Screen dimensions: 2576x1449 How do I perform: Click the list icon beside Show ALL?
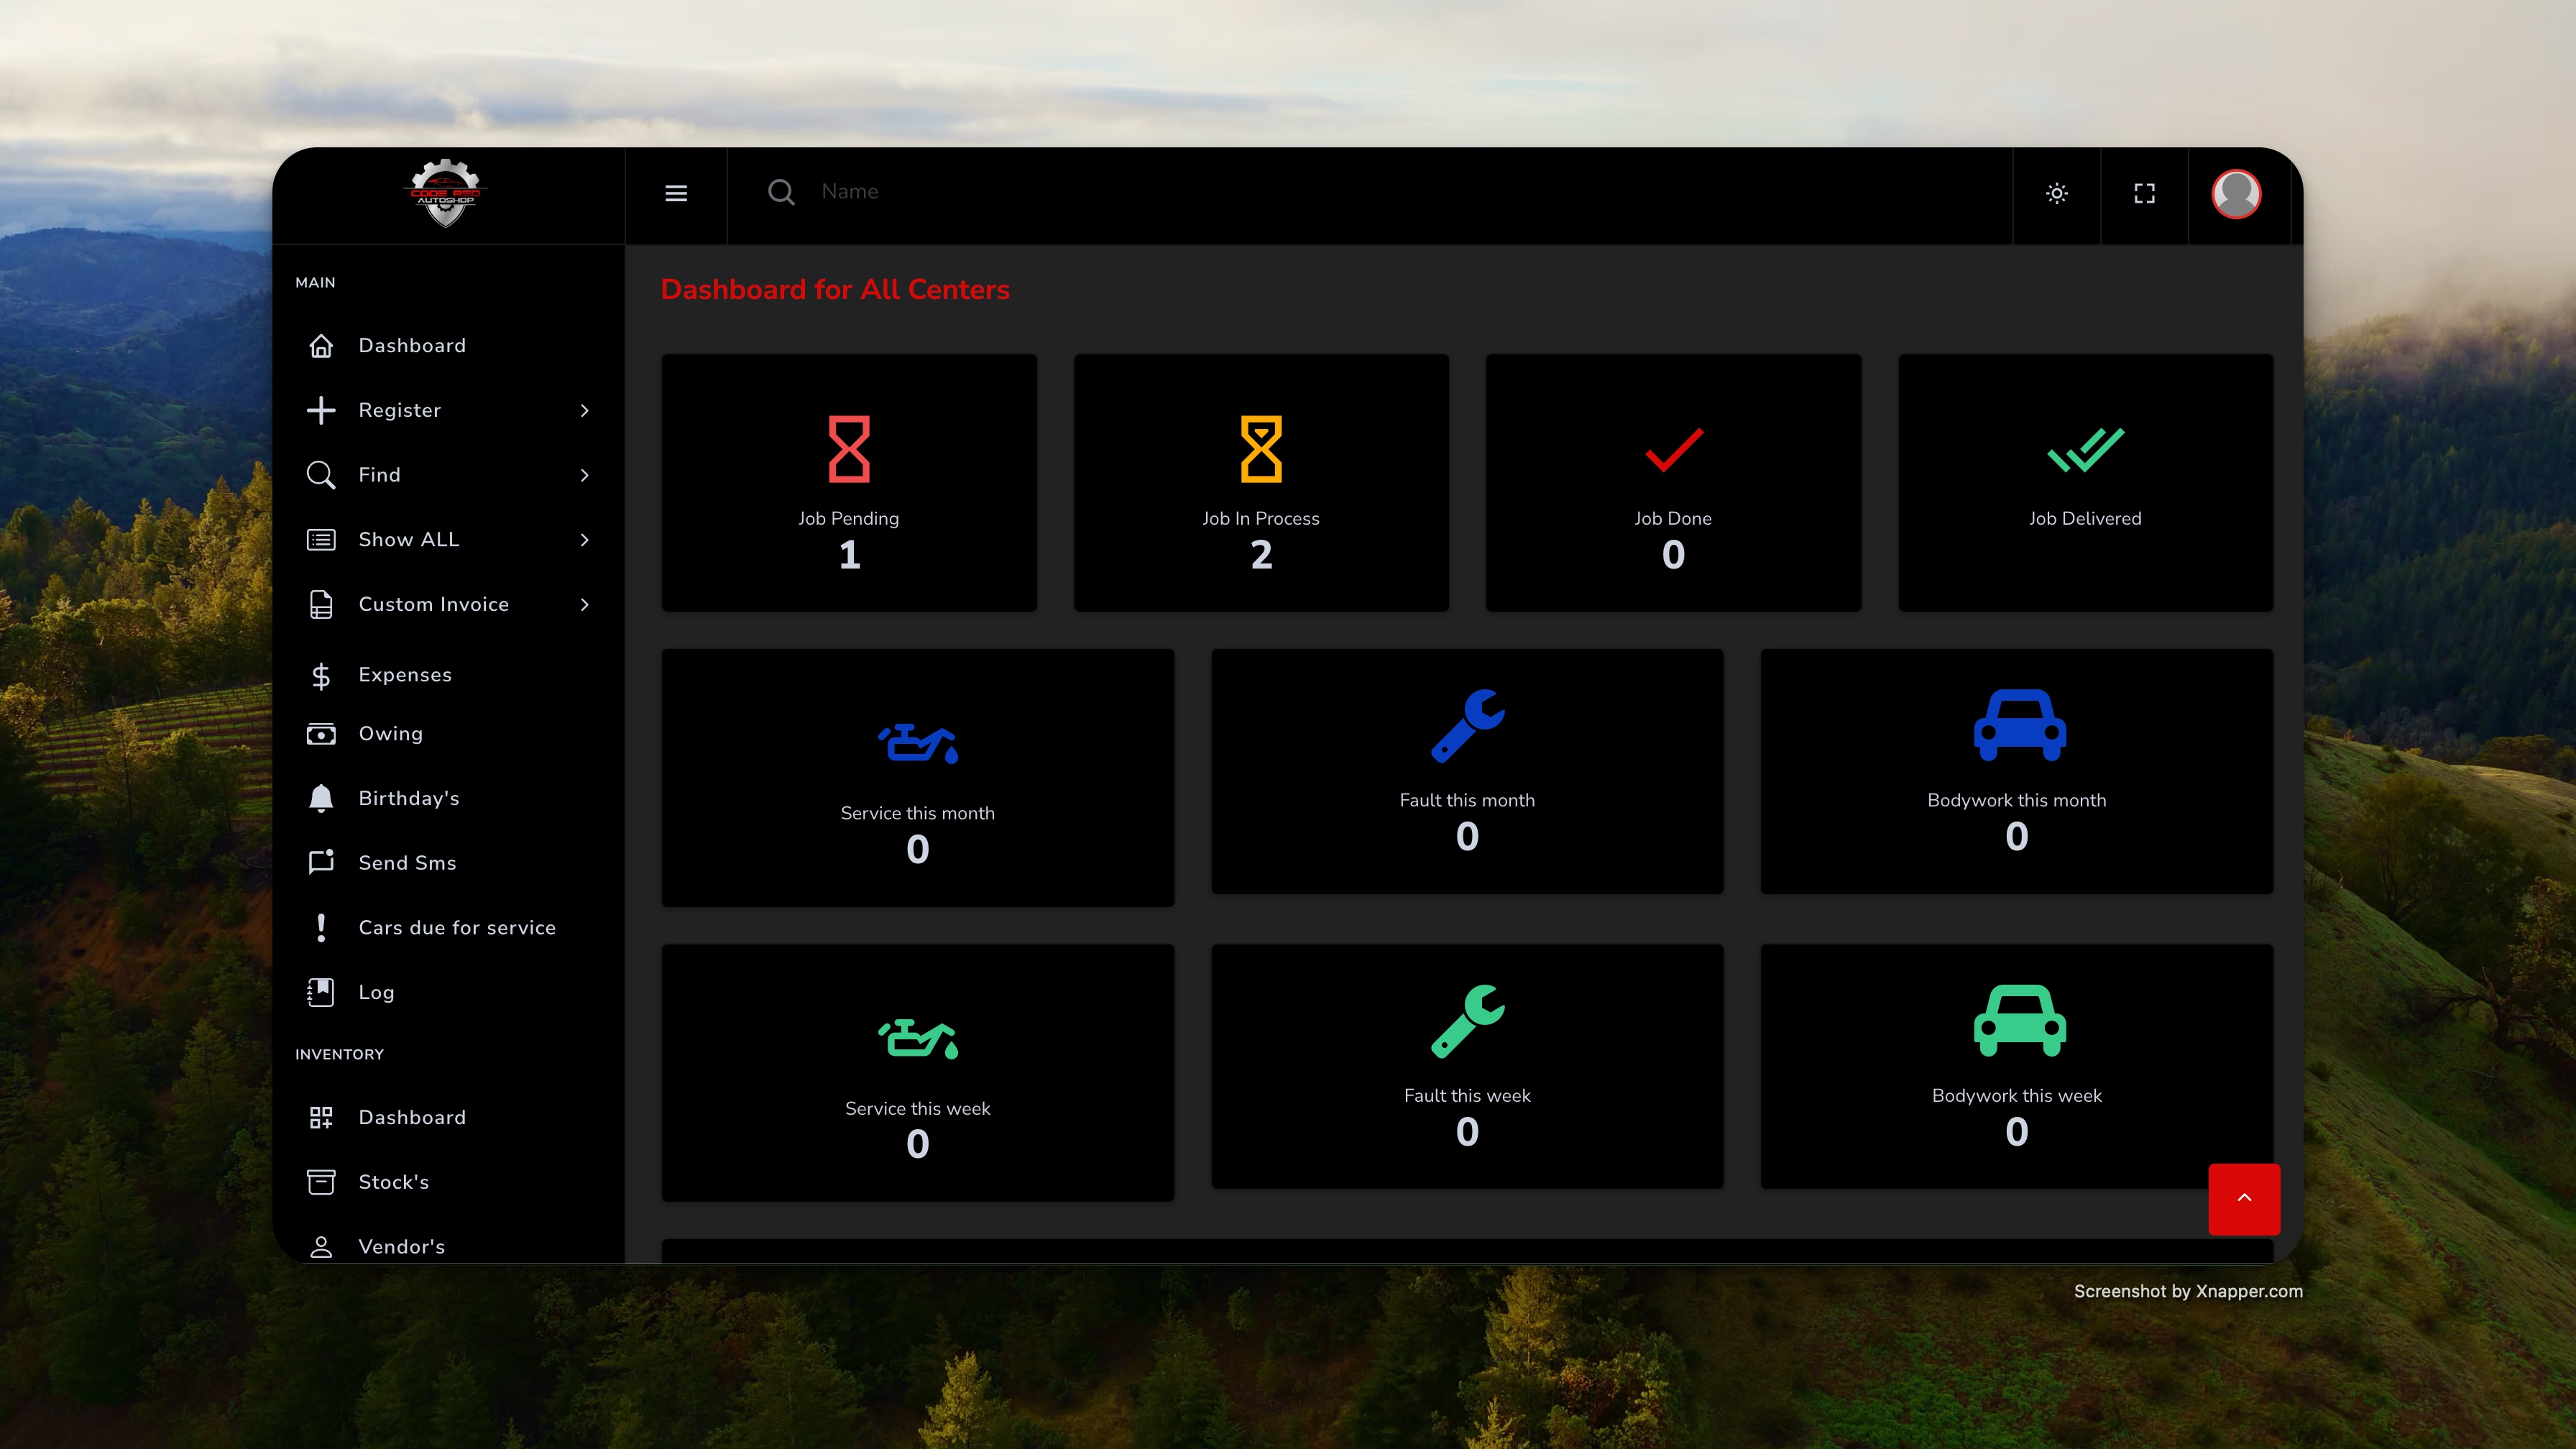[321, 540]
